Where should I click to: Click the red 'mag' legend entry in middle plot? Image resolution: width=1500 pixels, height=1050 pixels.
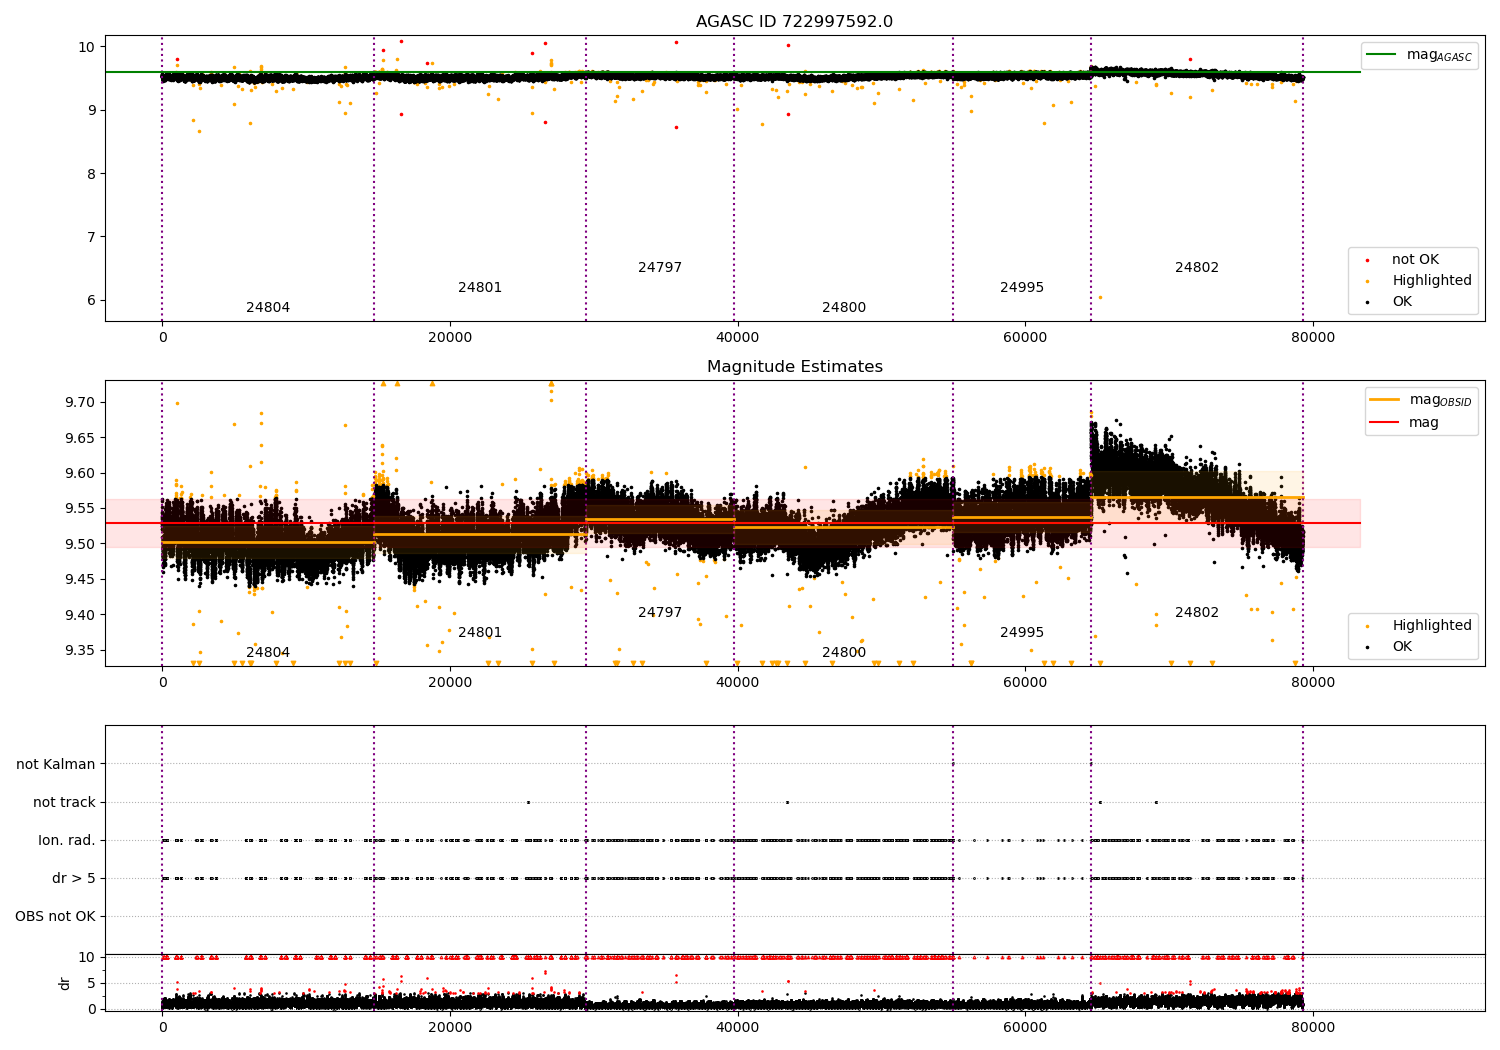(x=1406, y=423)
